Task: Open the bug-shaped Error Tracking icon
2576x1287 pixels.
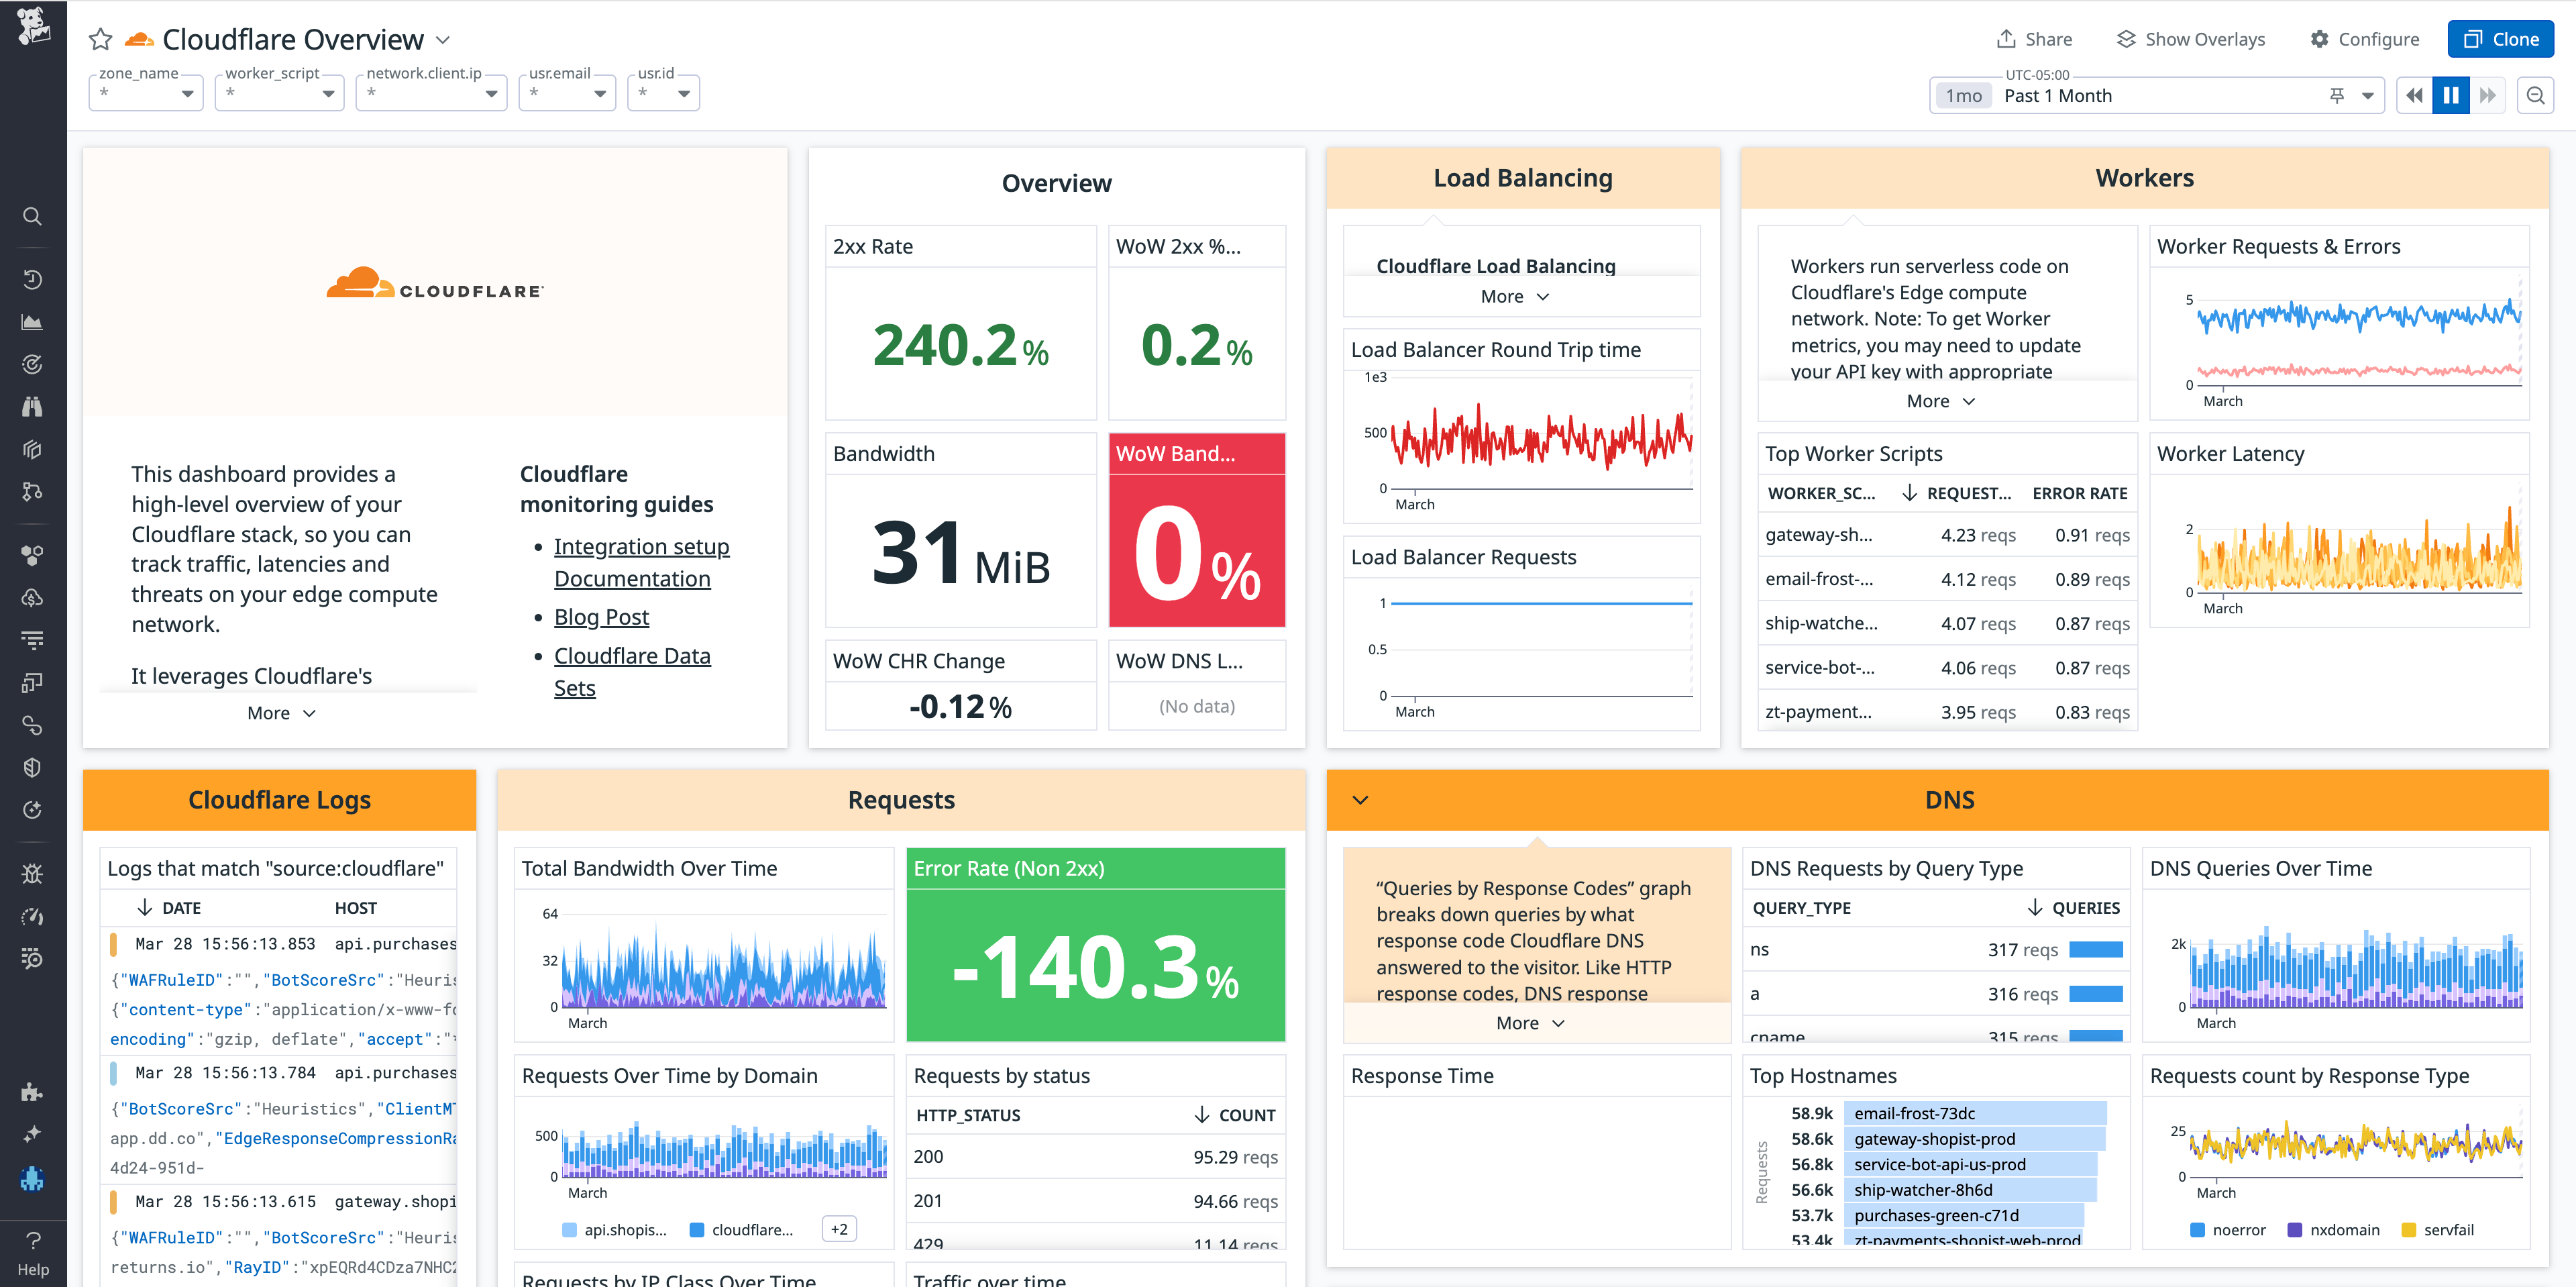Action: point(32,873)
